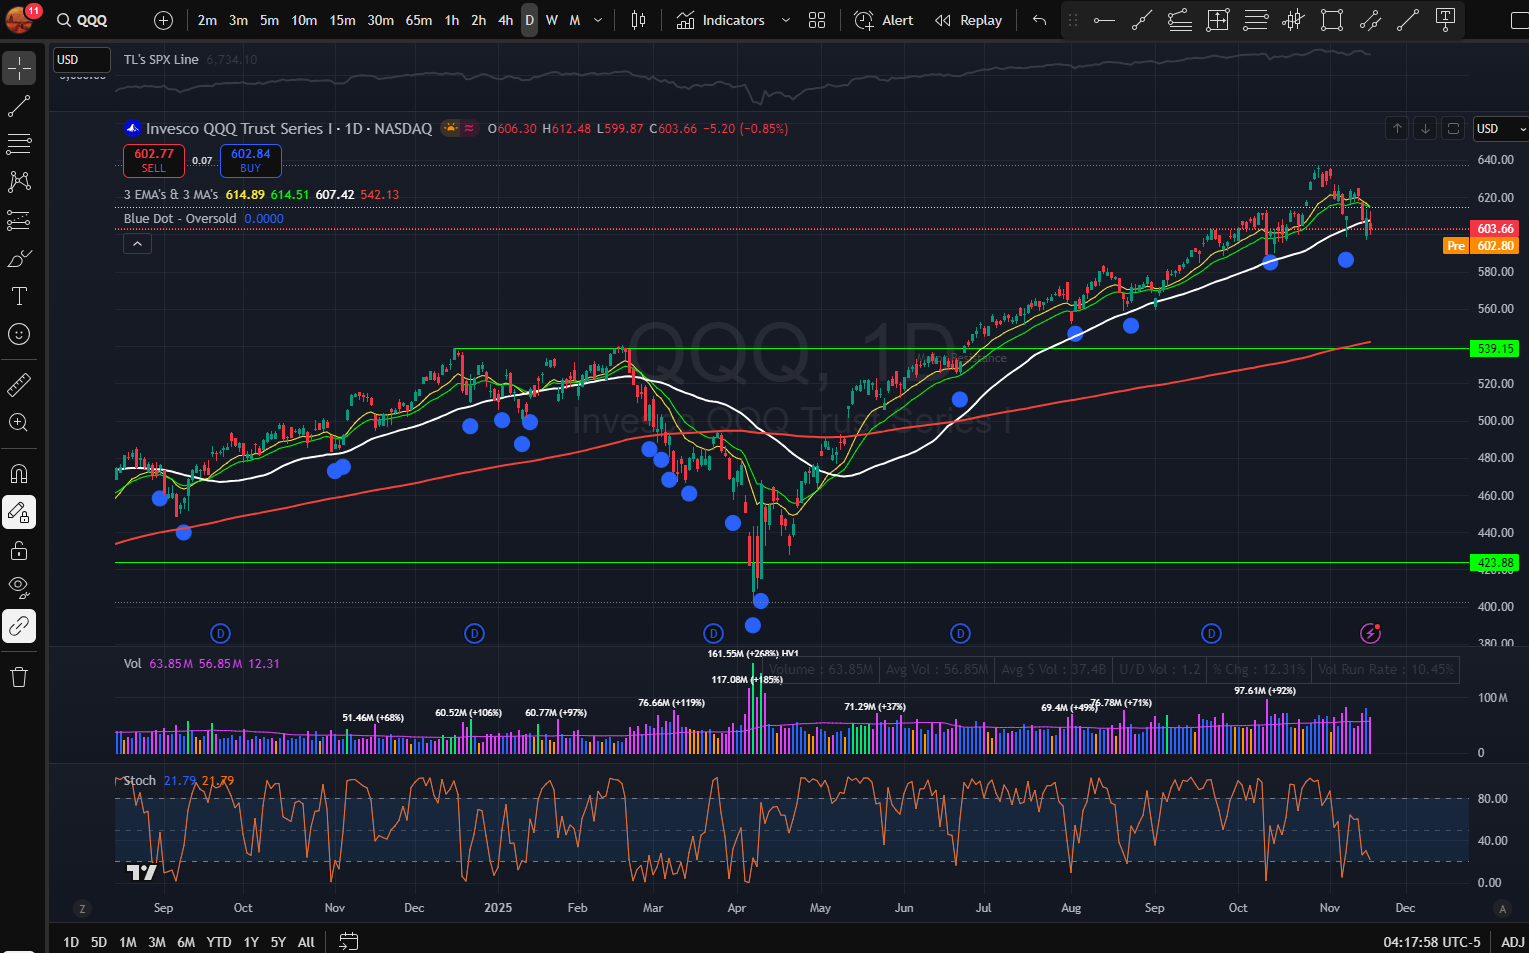Set date range to 5Y

click(278, 941)
